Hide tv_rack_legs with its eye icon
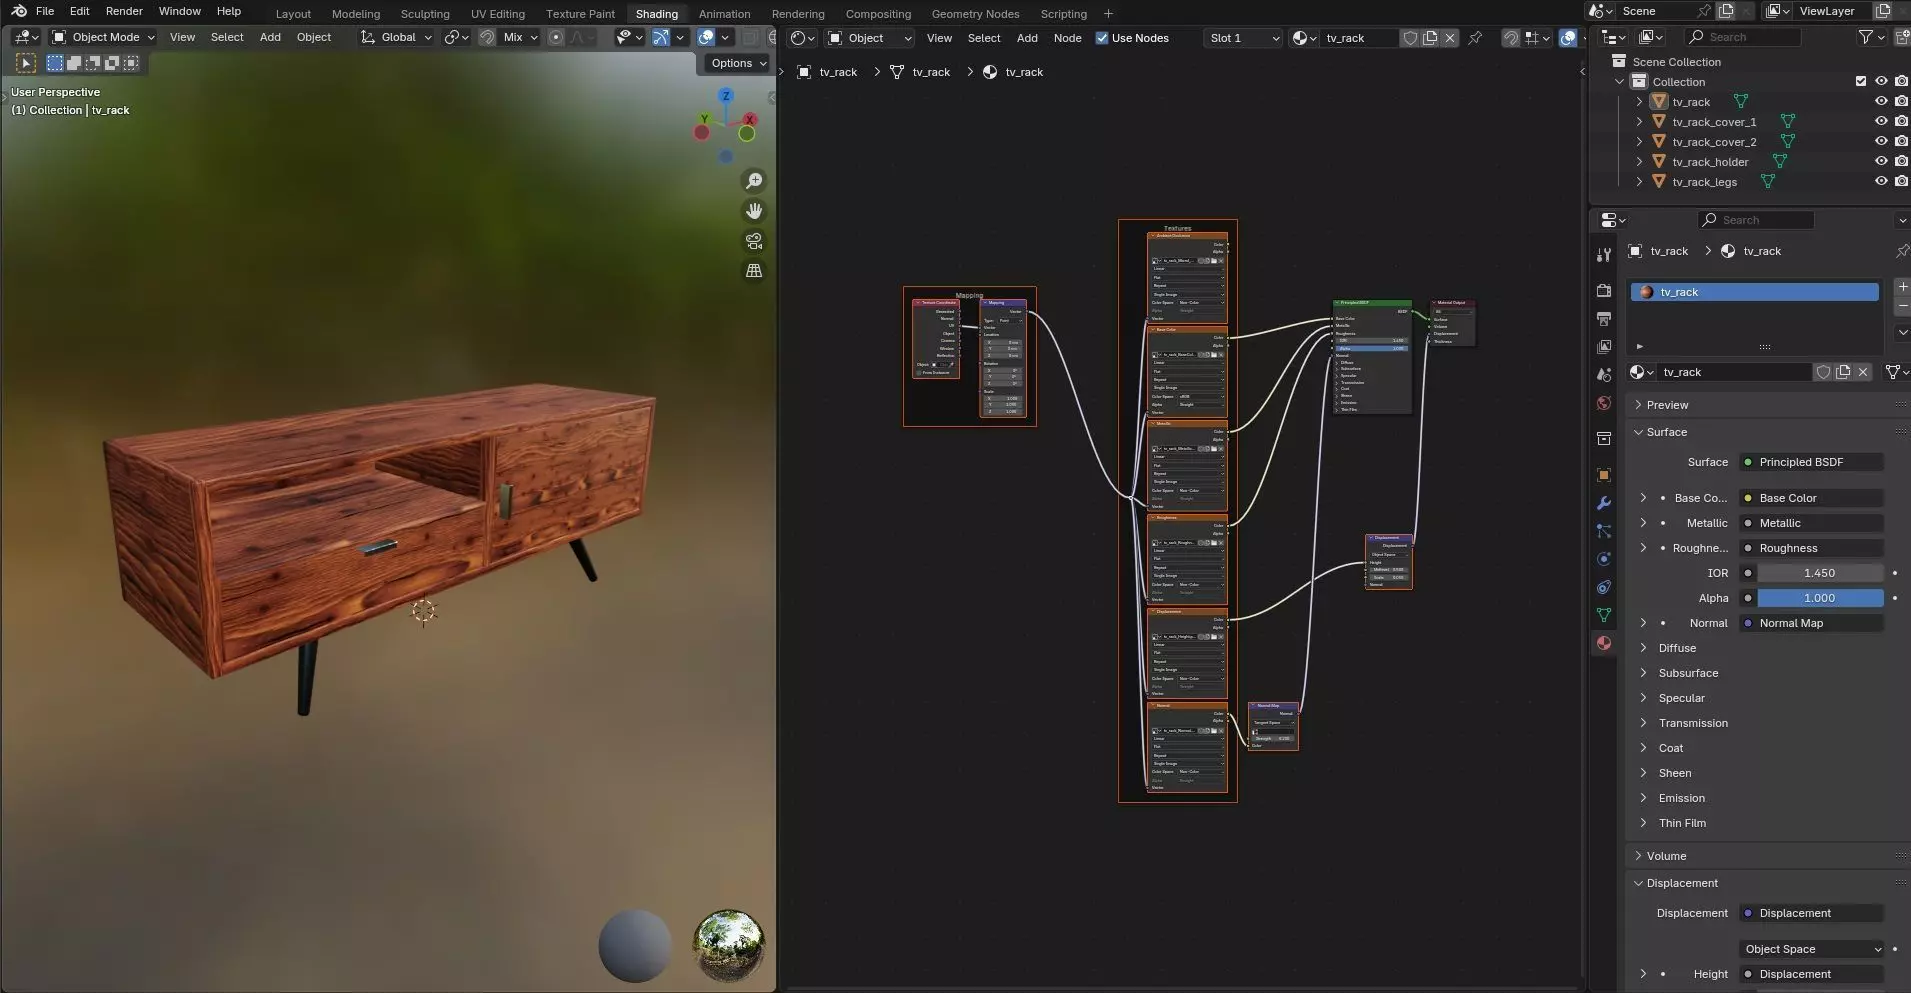This screenshot has width=1911, height=993. (1880, 182)
